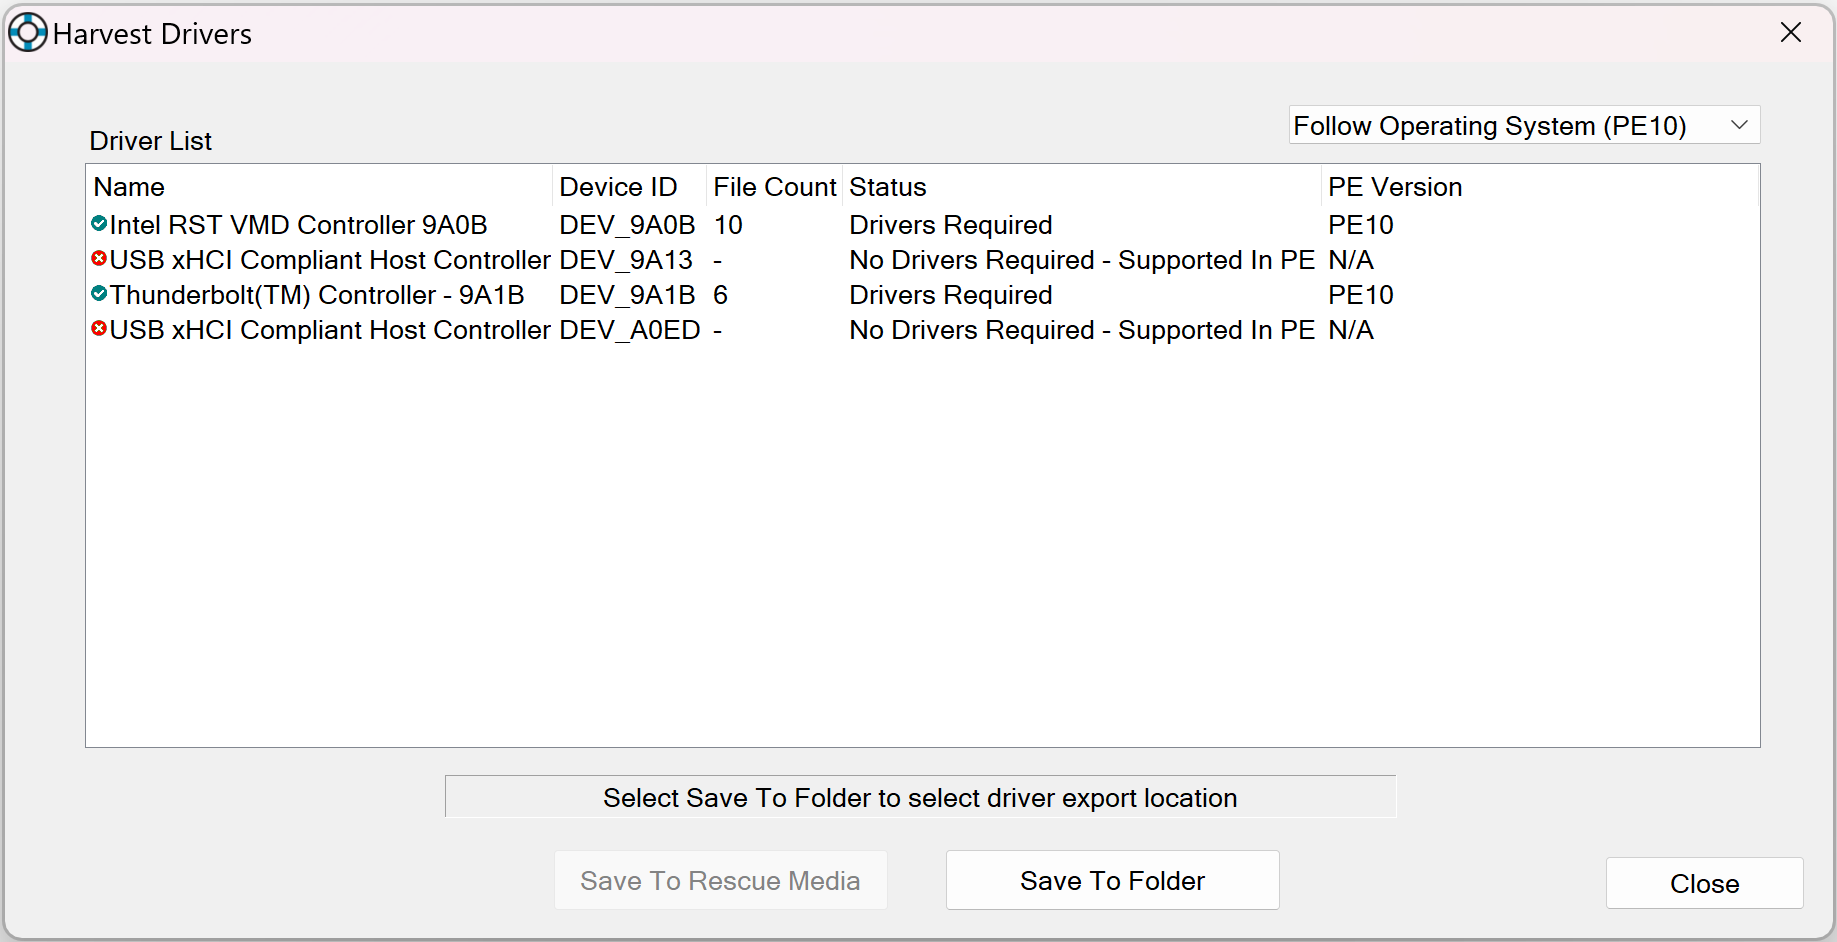Click the PE Version column header
Image resolution: width=1837 pixels, height=942 pixels.
pos(1395,187)
